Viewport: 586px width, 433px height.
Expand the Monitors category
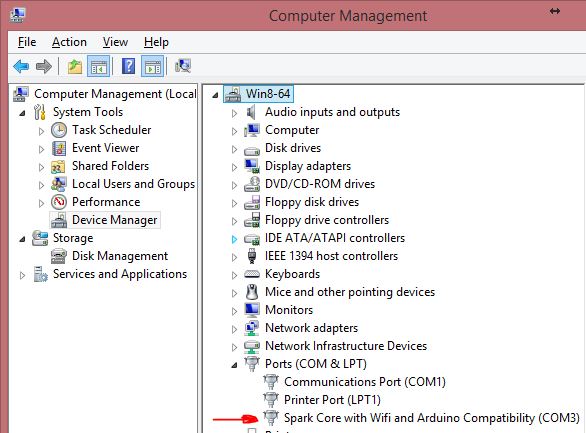(234, 311)
